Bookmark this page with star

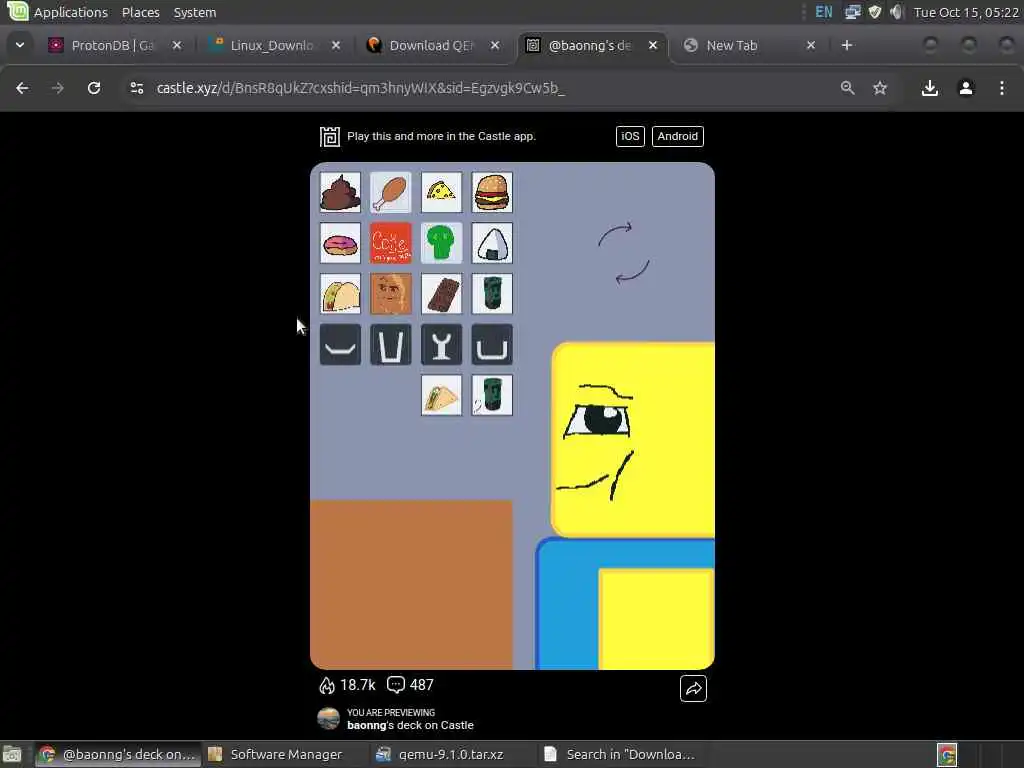click(880, 88)
